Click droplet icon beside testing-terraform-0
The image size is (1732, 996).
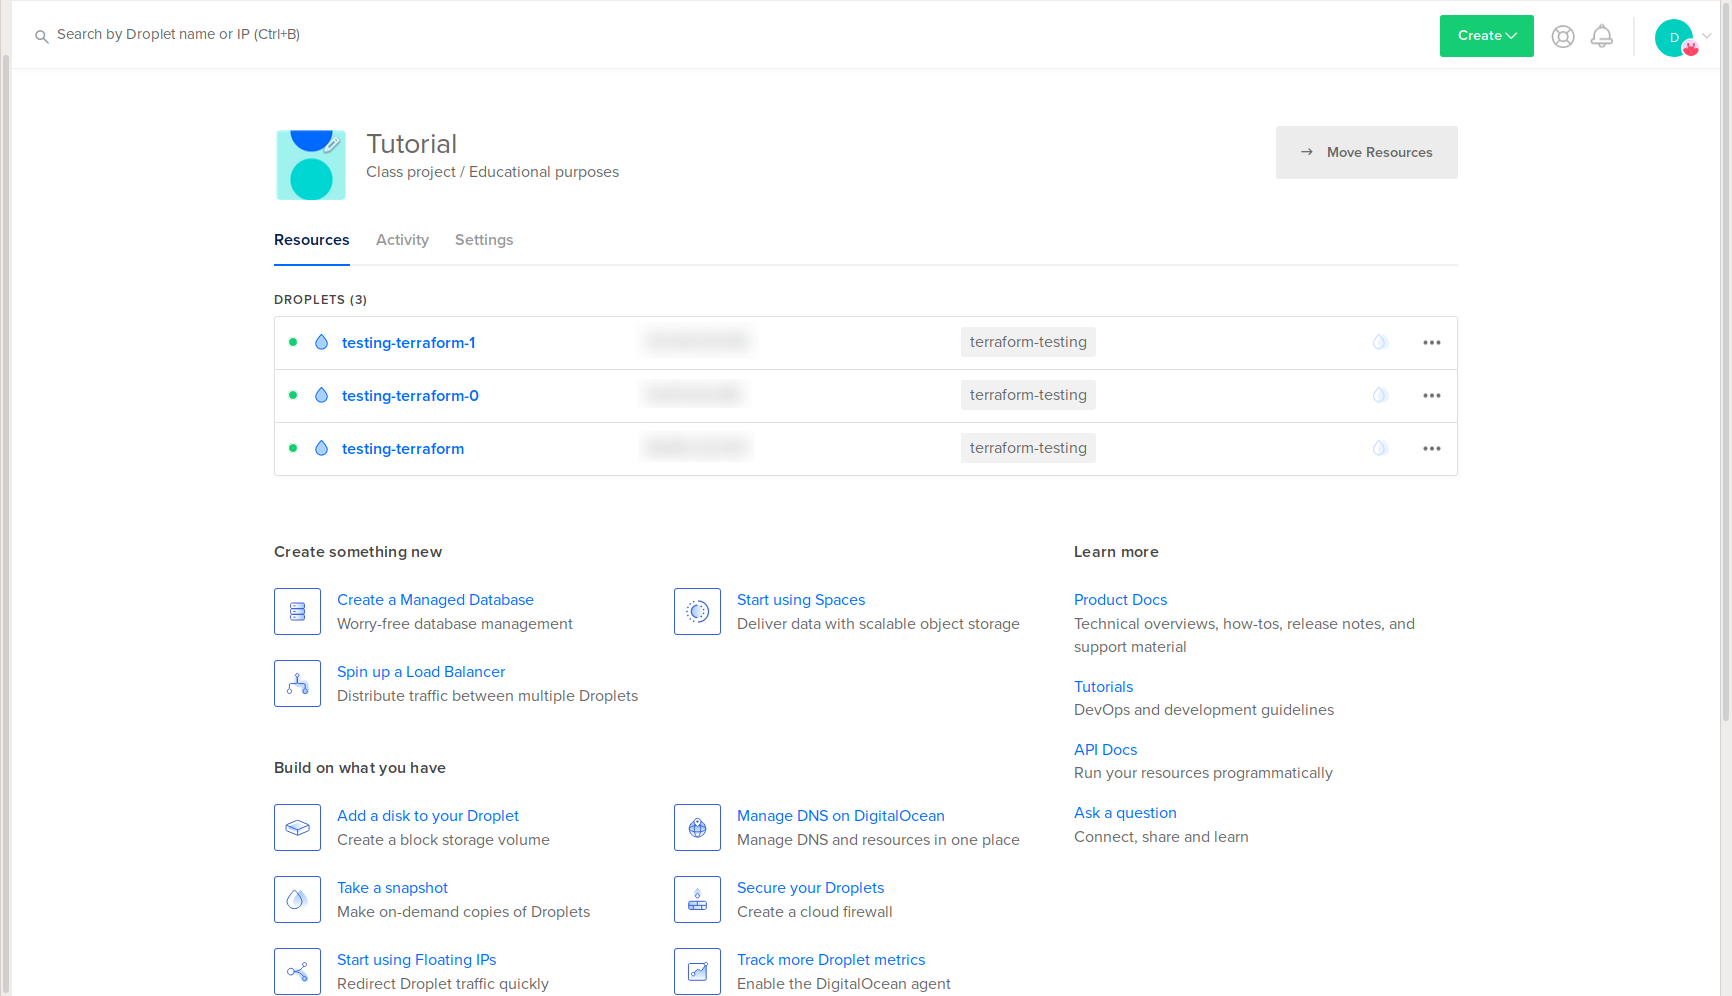coord(321,395)
